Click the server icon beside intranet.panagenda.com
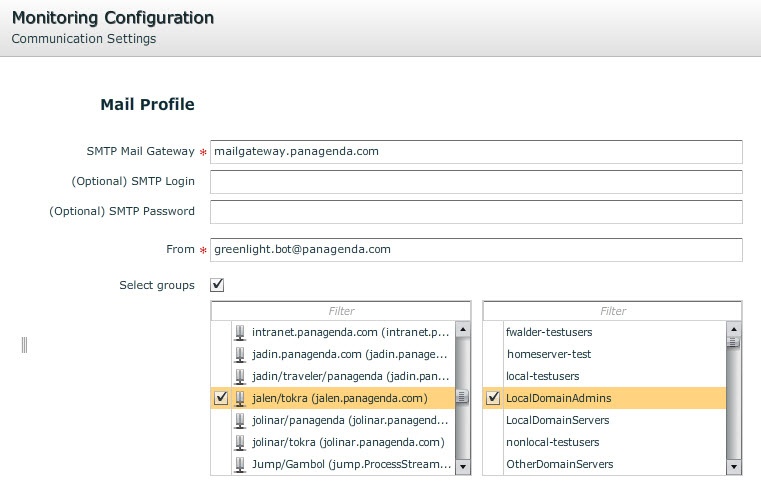 tap(240, 332)
